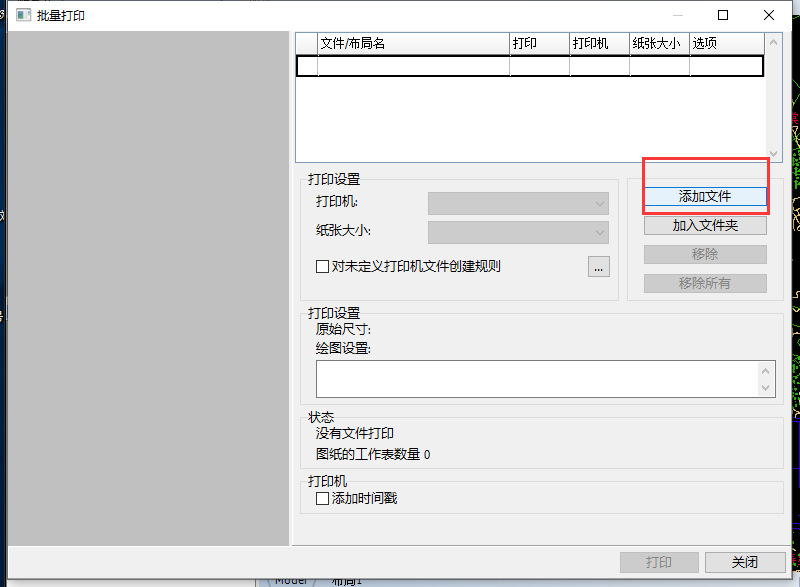The height and width of the screenshot is (587, 800).
Task: Enable 对未定义打印机文件创建规则 checkbox
Action: pyautogui.click(x=322, y=267)
